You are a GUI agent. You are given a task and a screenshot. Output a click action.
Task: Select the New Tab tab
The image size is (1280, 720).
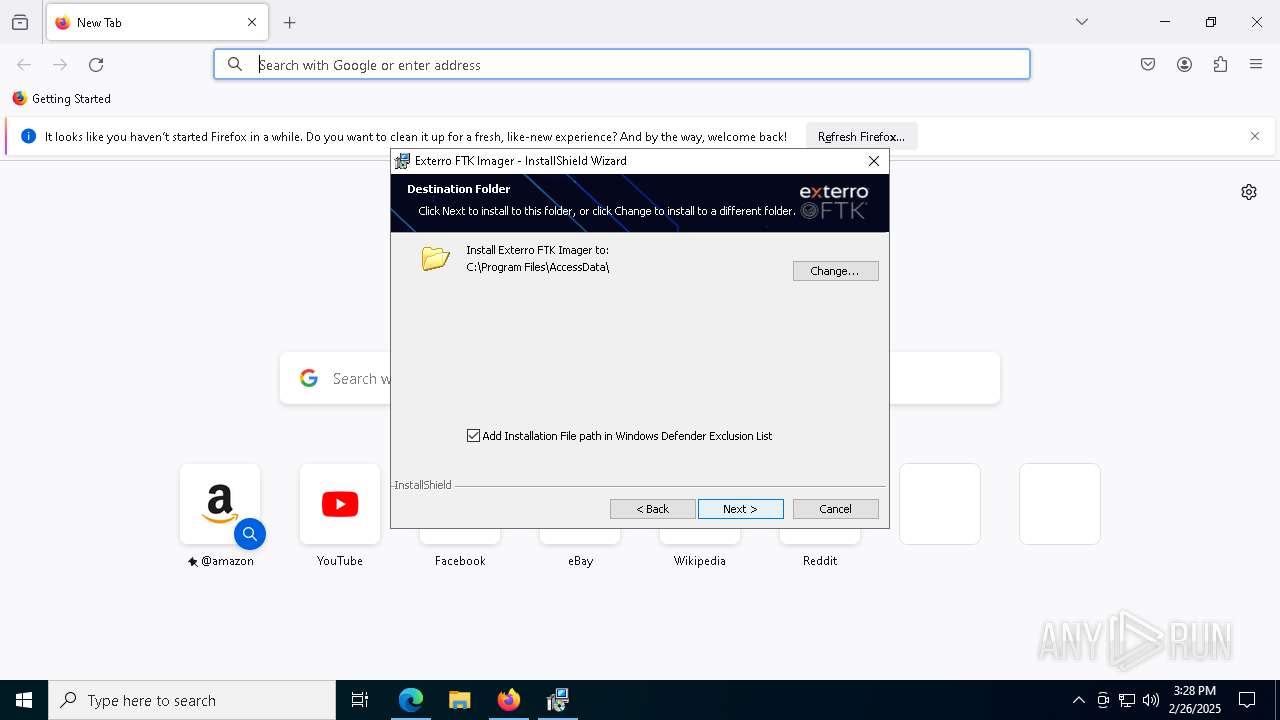point(156,22)
